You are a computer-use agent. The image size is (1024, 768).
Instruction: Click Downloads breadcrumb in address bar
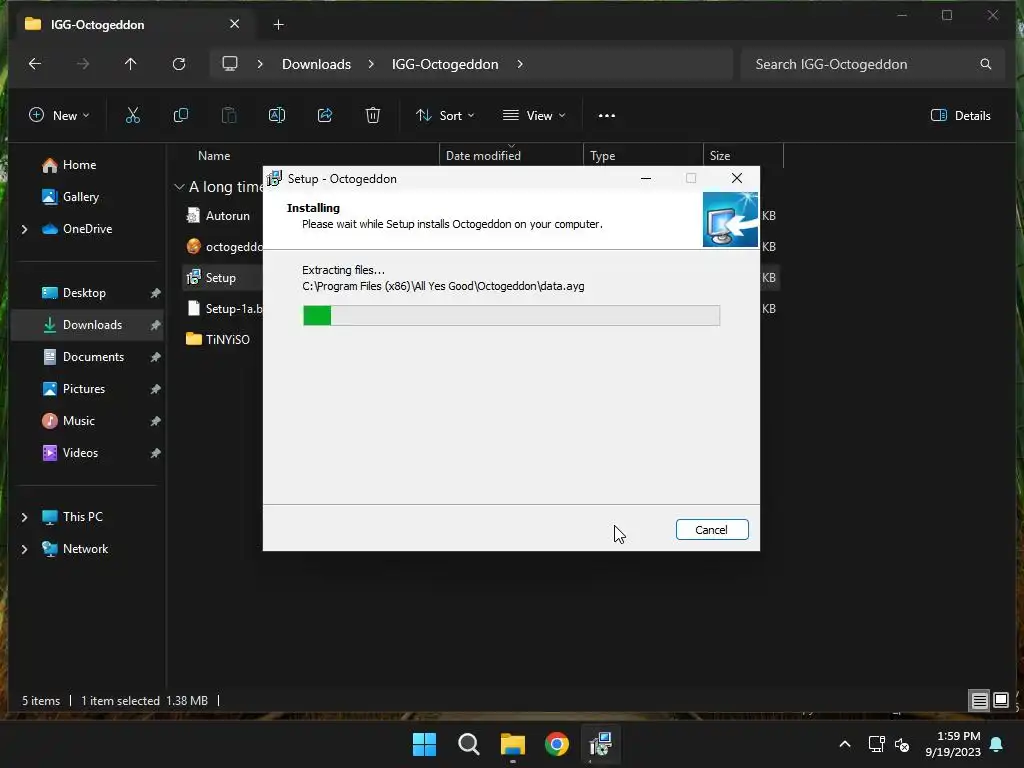(316, 64)
